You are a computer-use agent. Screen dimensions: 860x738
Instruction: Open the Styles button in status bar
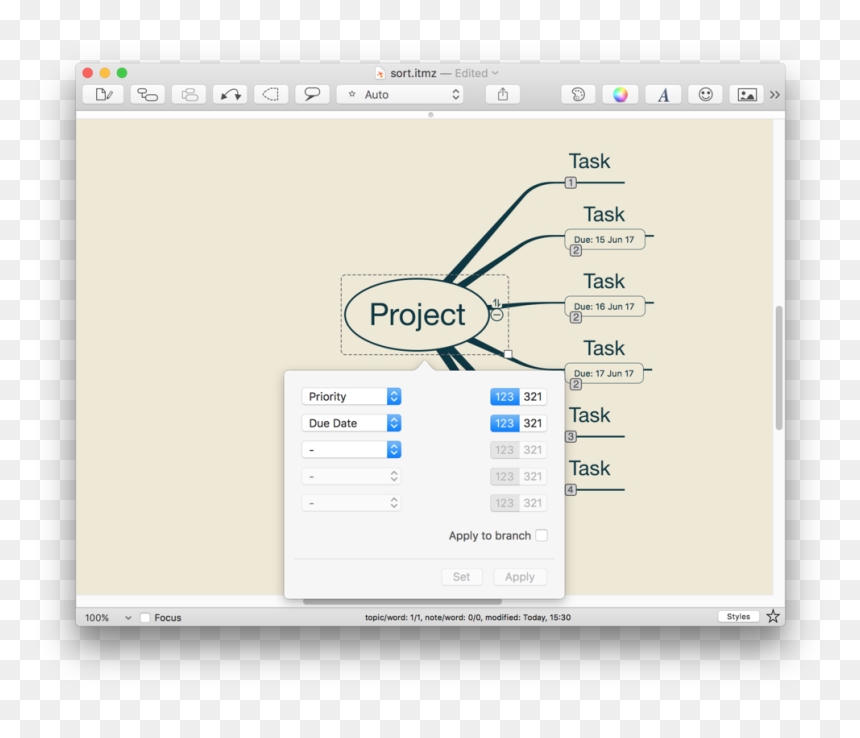click(738, 617)
